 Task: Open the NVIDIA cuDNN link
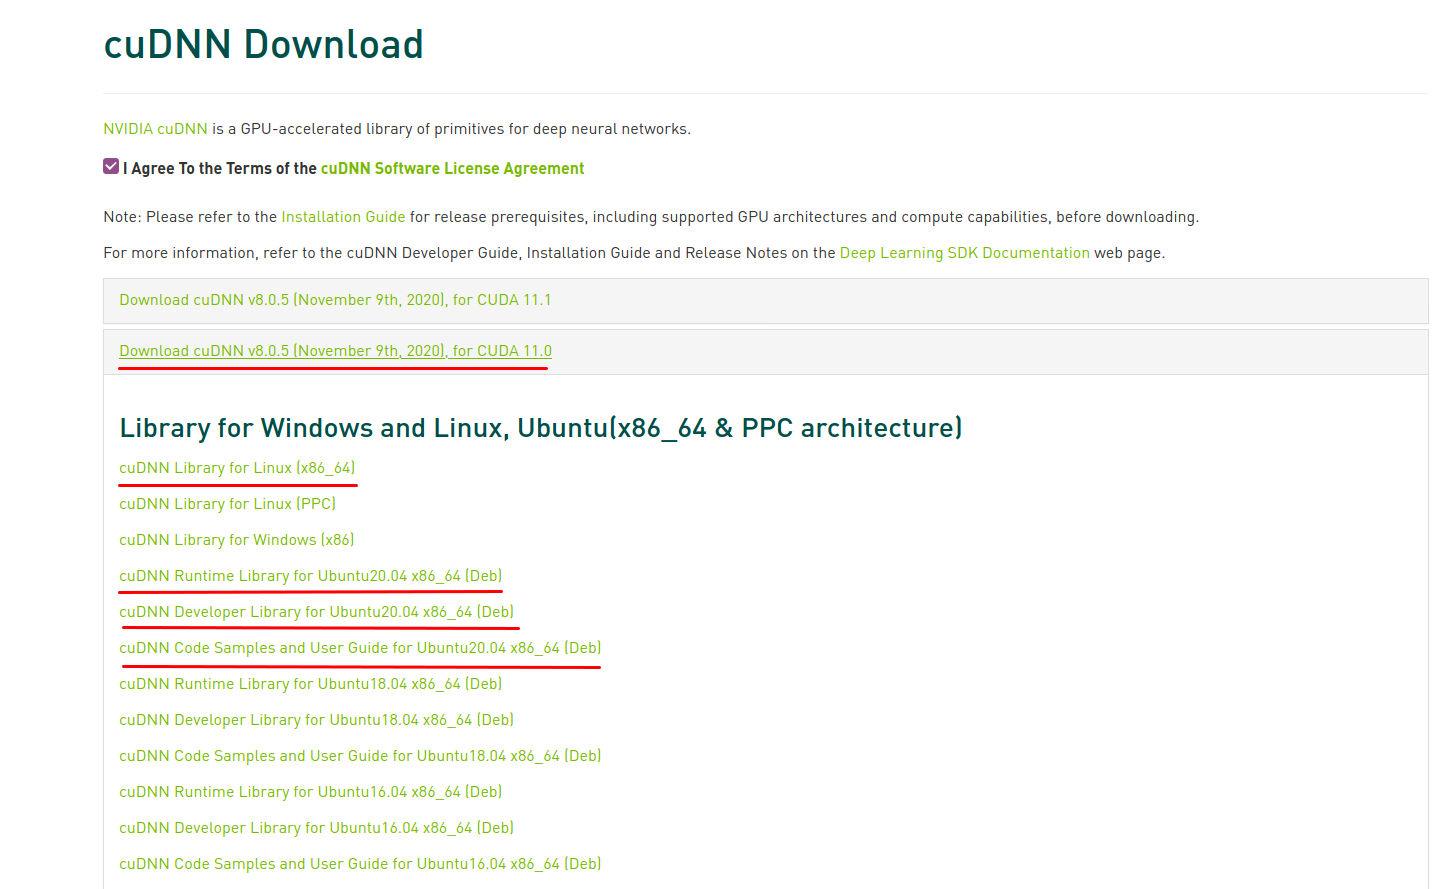[x=155, y=129]
